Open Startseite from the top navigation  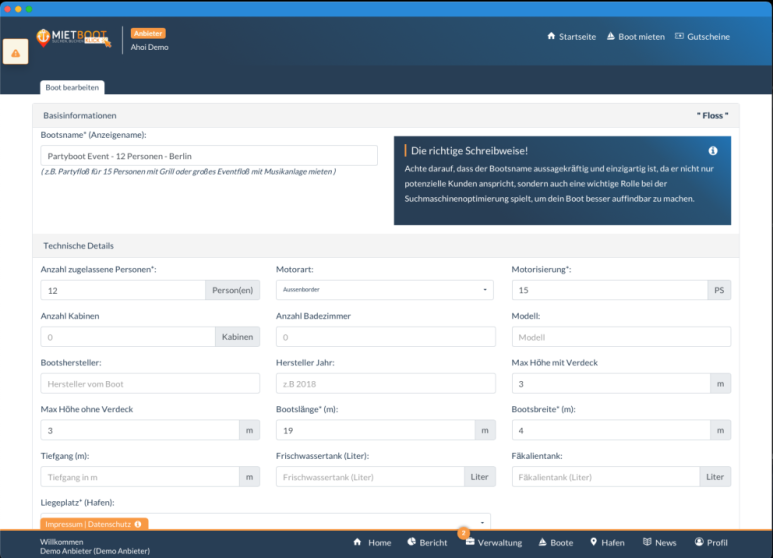point(571,37)
